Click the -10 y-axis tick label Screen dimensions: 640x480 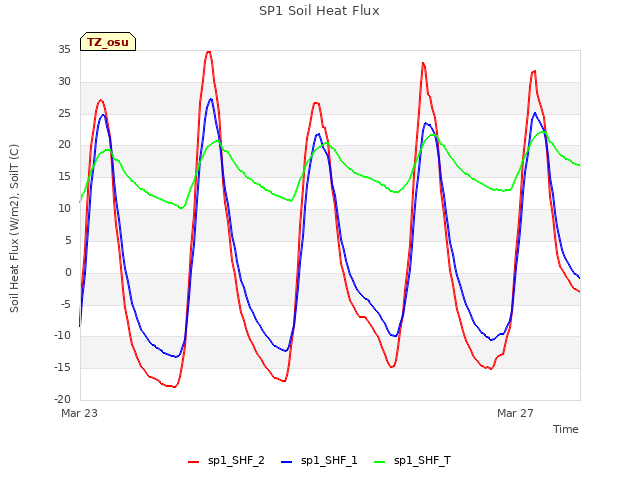(62, 336)
